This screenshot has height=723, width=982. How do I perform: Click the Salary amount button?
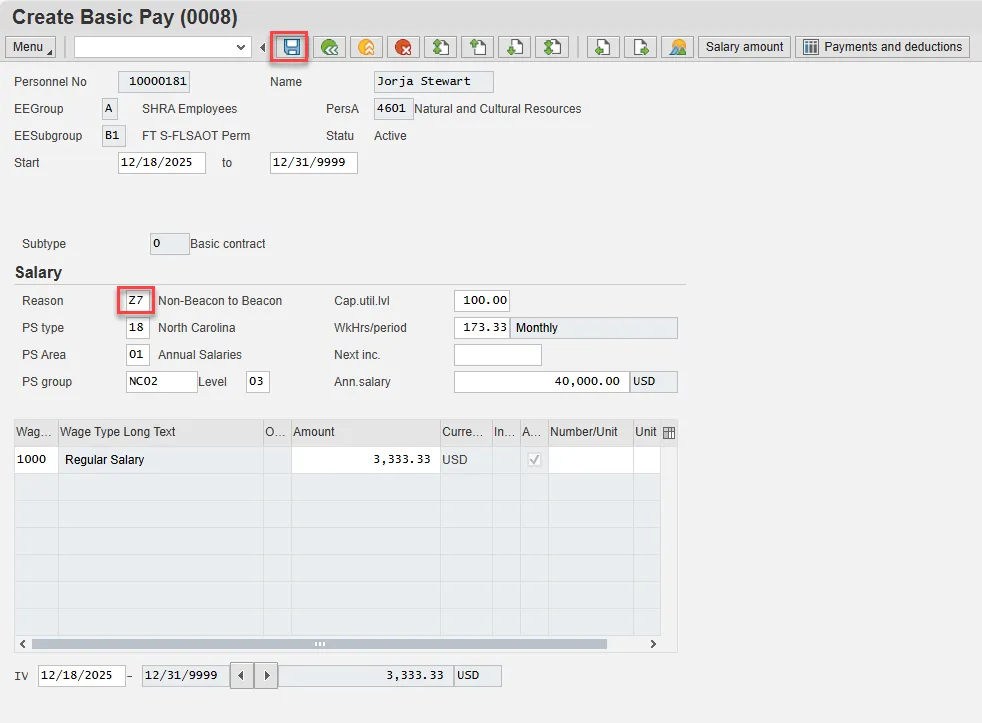pos(744,47)
